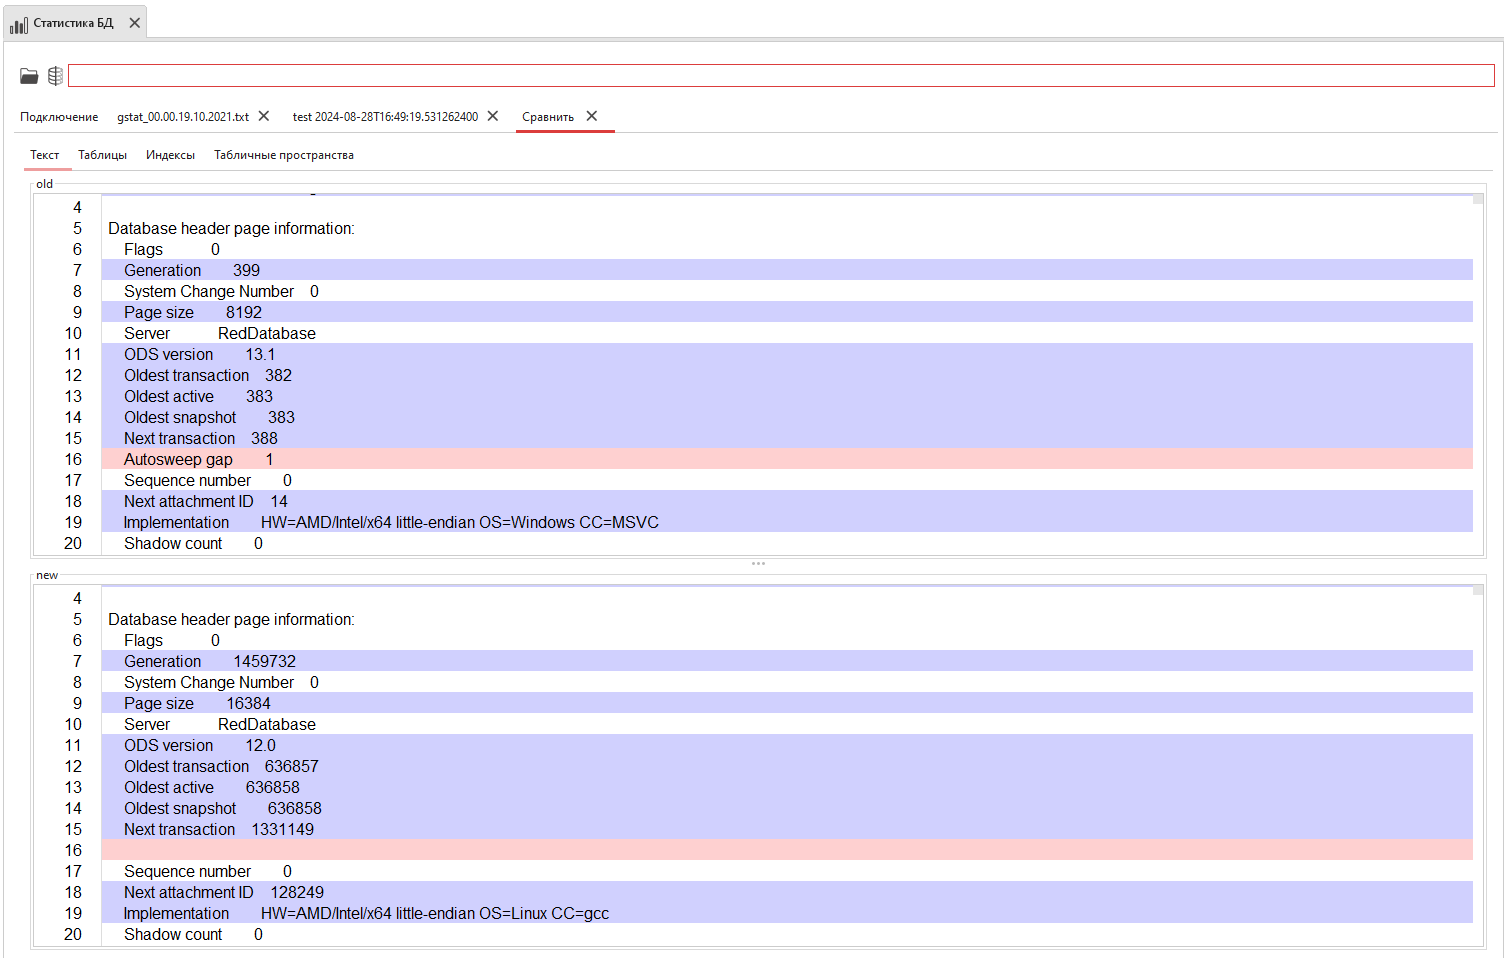This screenshot has height=958, width=1506.
Task: Open the Табличные пространства tab
Action: [283, 155]
